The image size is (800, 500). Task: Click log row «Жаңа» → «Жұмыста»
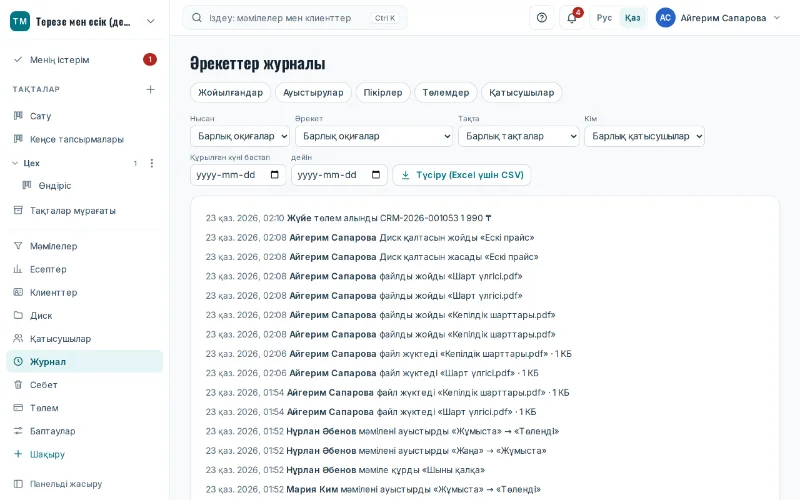(x=376, y=451)
